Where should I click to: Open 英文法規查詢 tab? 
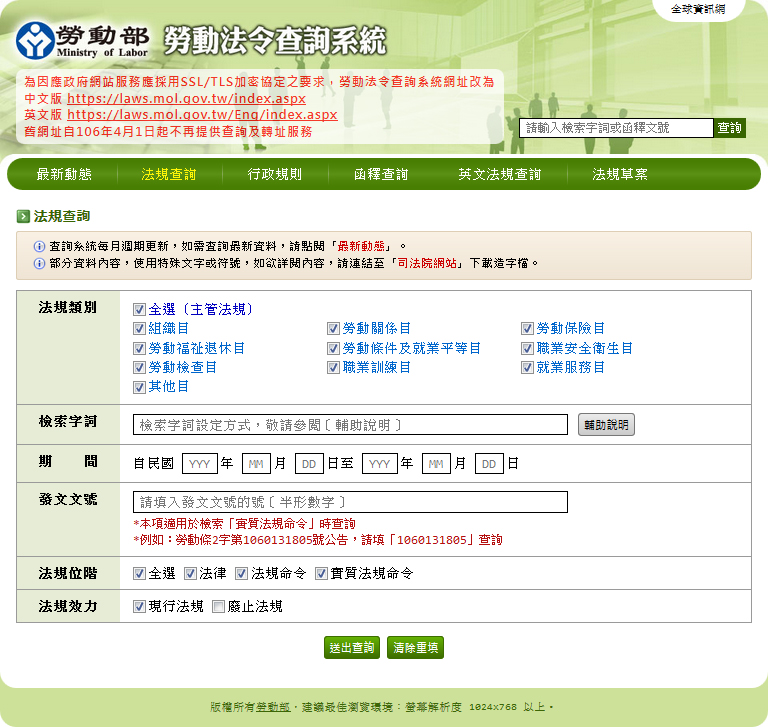pos(499,174)
